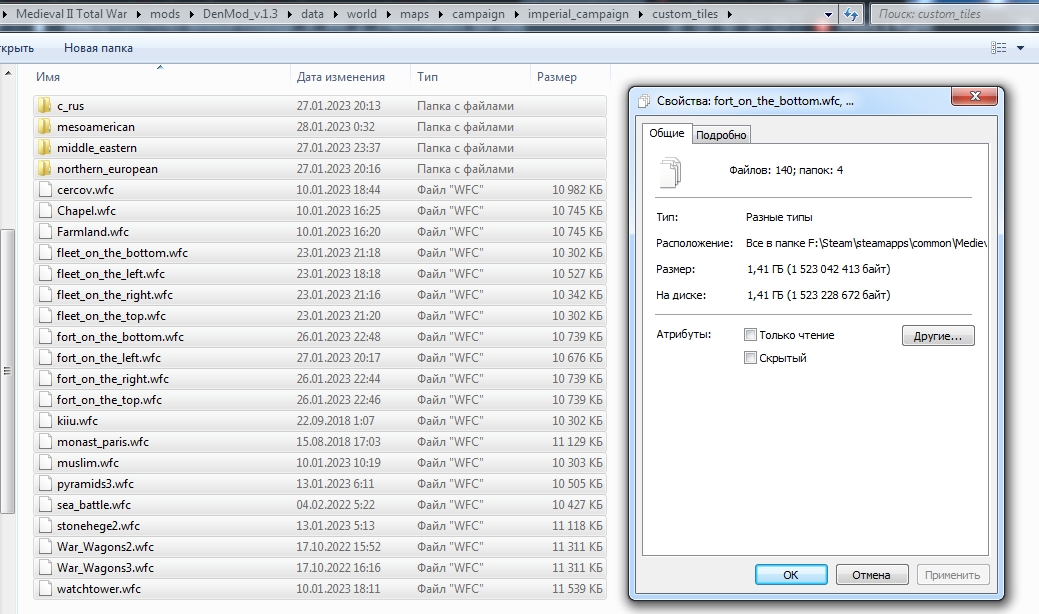Confirm the properties dialog with OK
1039x614 pixels.
click(x=791, y=575)
